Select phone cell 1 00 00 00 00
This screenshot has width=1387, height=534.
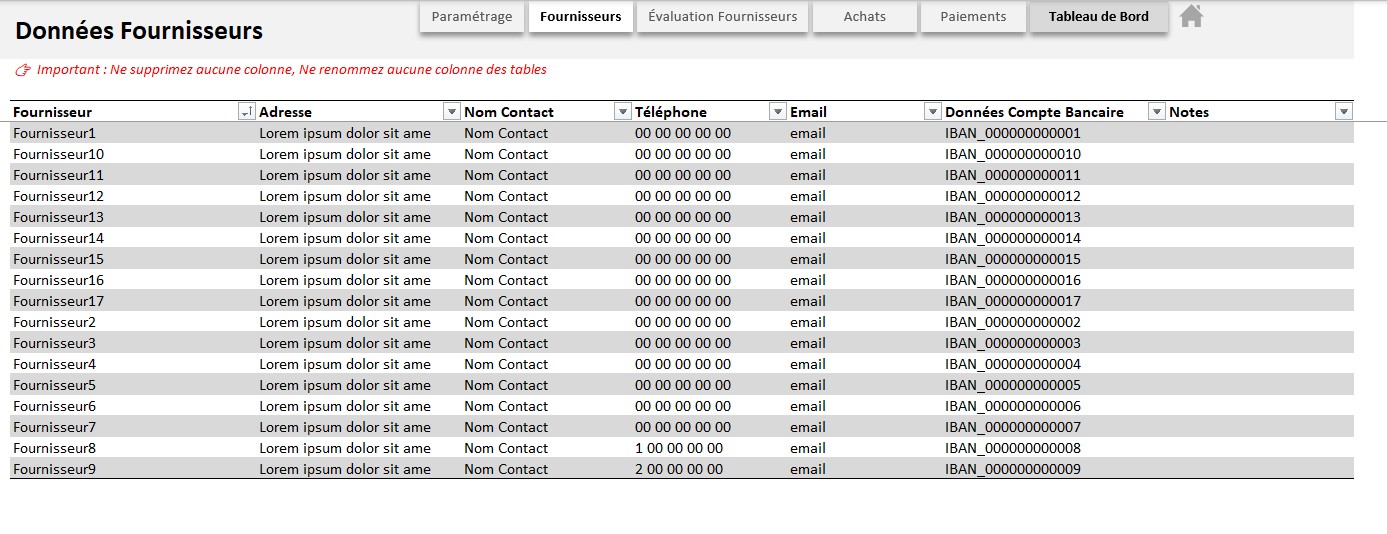(x=678, y=448)
